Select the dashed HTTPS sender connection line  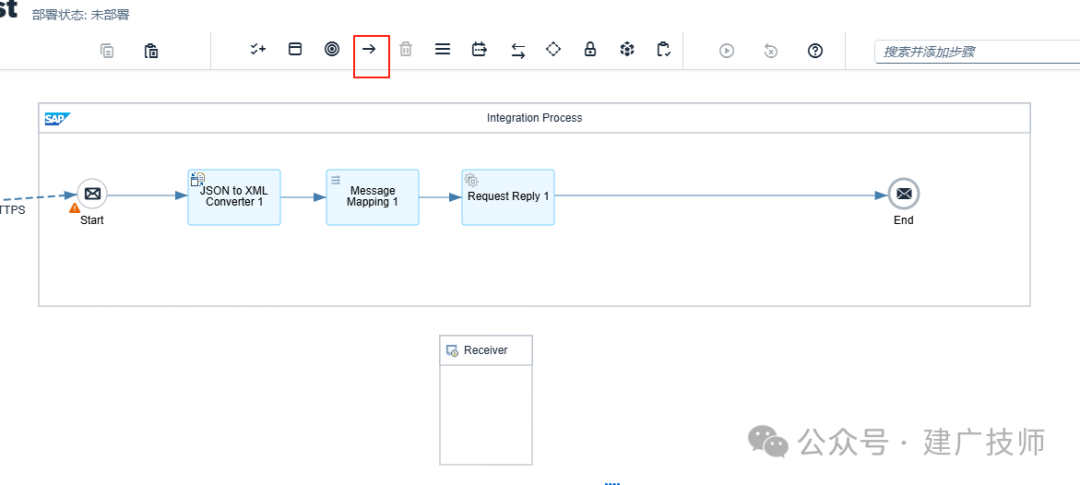[x=39, y=198]
